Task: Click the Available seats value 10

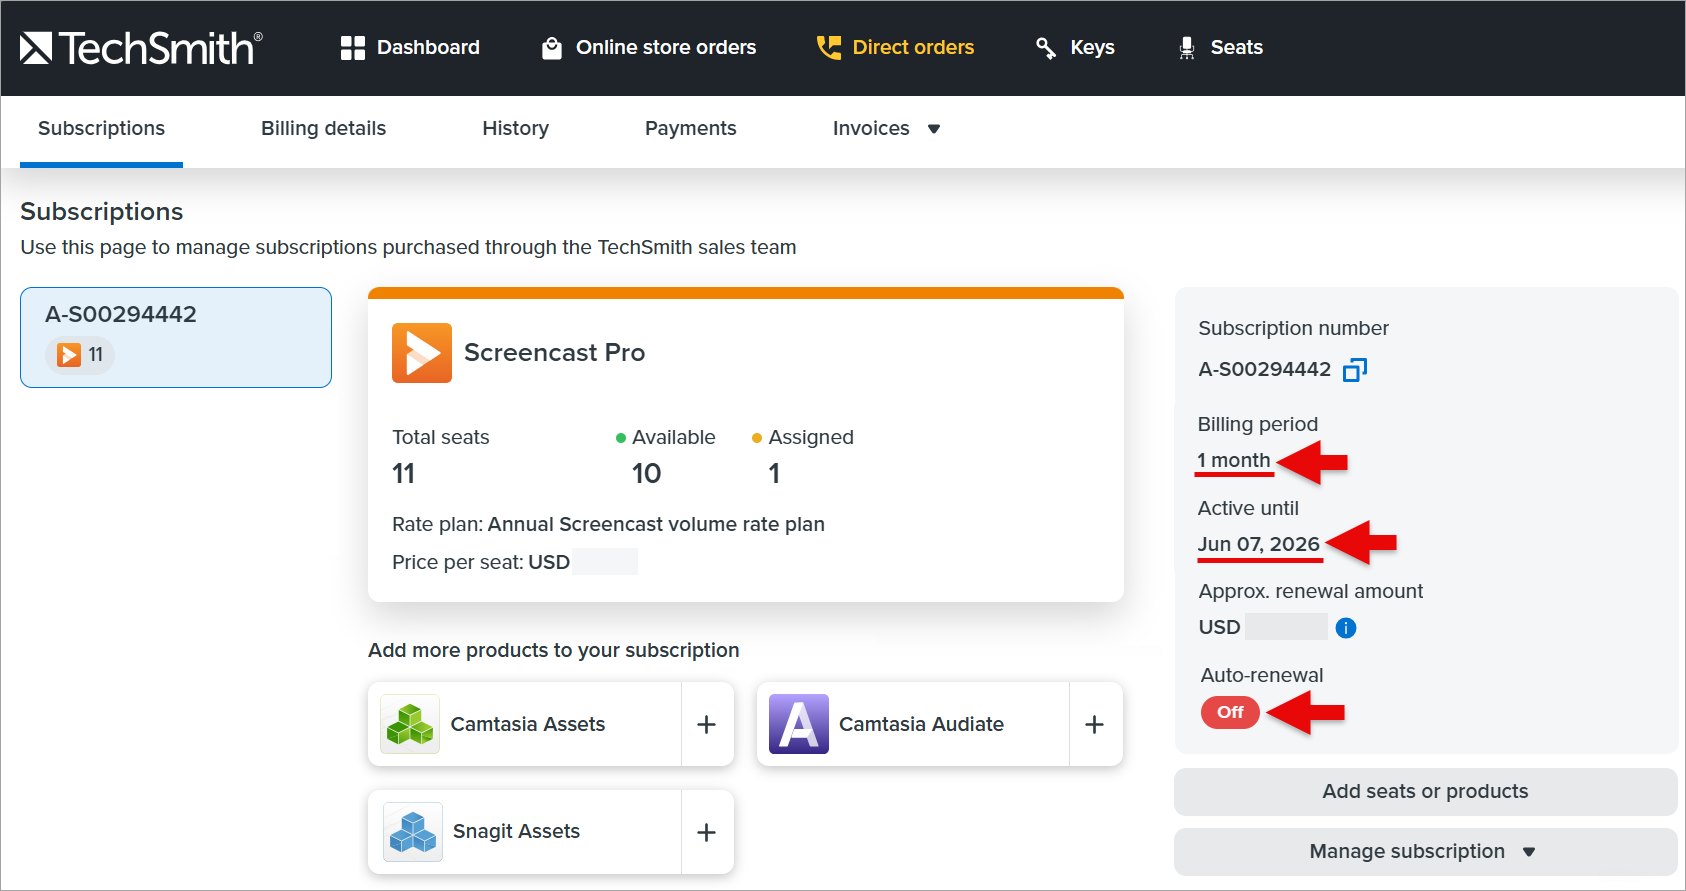Action: click(646, 474)
